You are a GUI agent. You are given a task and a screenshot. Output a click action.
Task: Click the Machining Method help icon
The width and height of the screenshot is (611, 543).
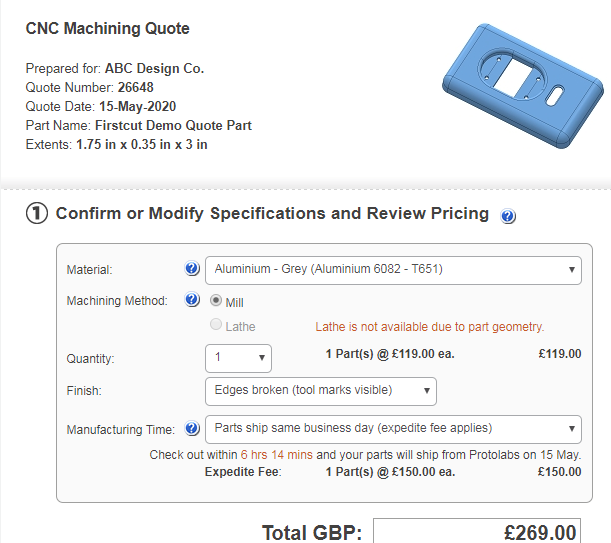(192, 300)
